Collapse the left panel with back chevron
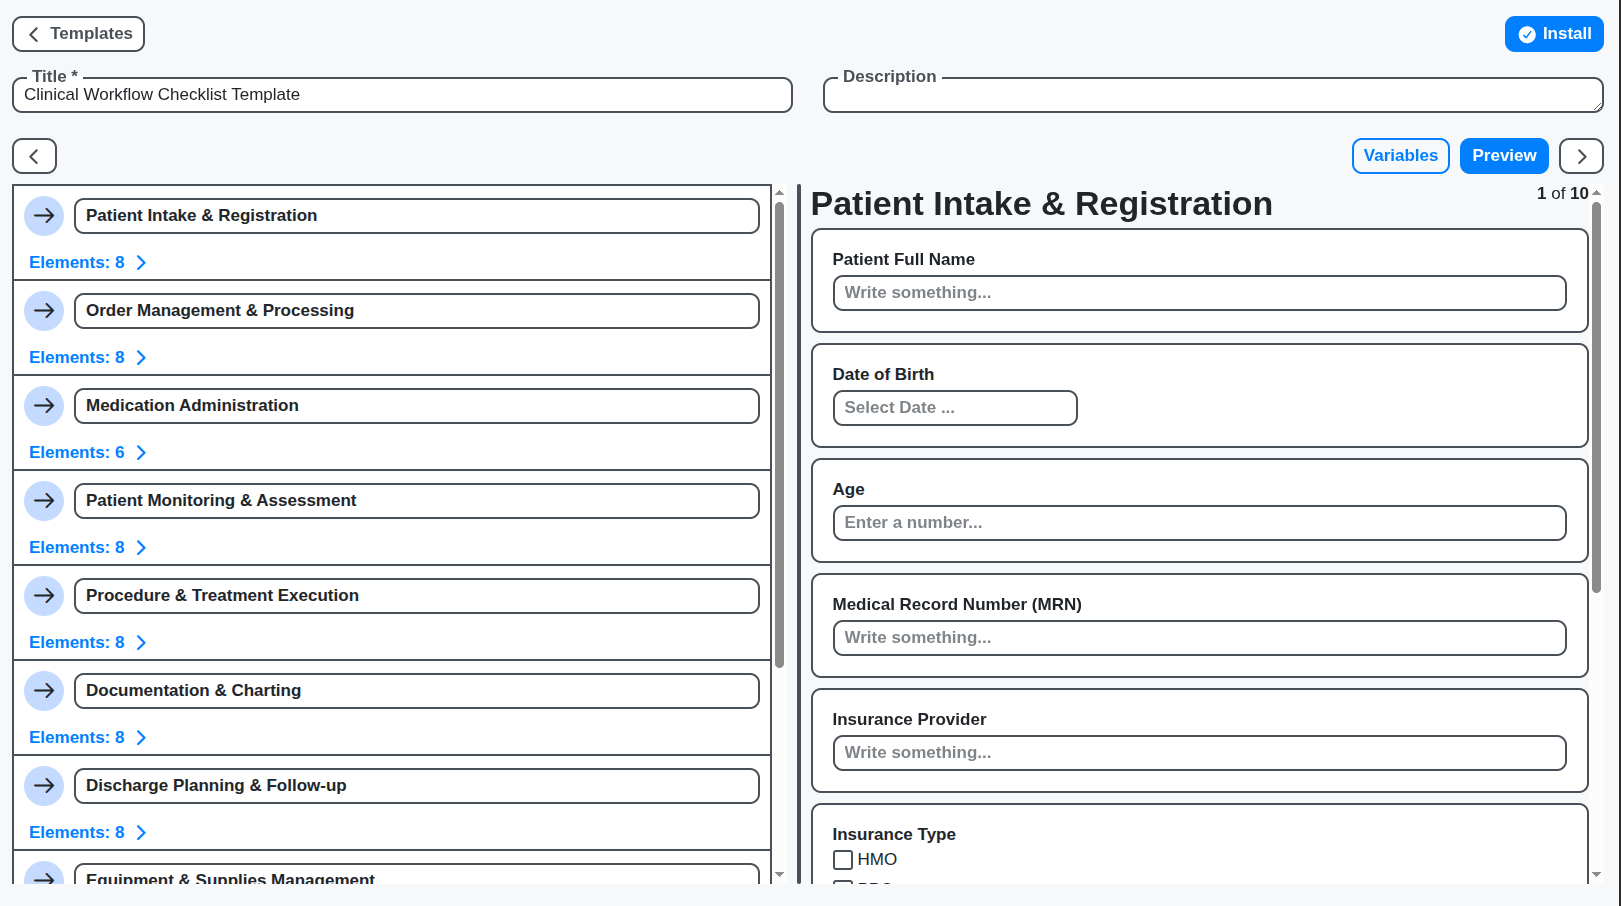 coord(34,156)
